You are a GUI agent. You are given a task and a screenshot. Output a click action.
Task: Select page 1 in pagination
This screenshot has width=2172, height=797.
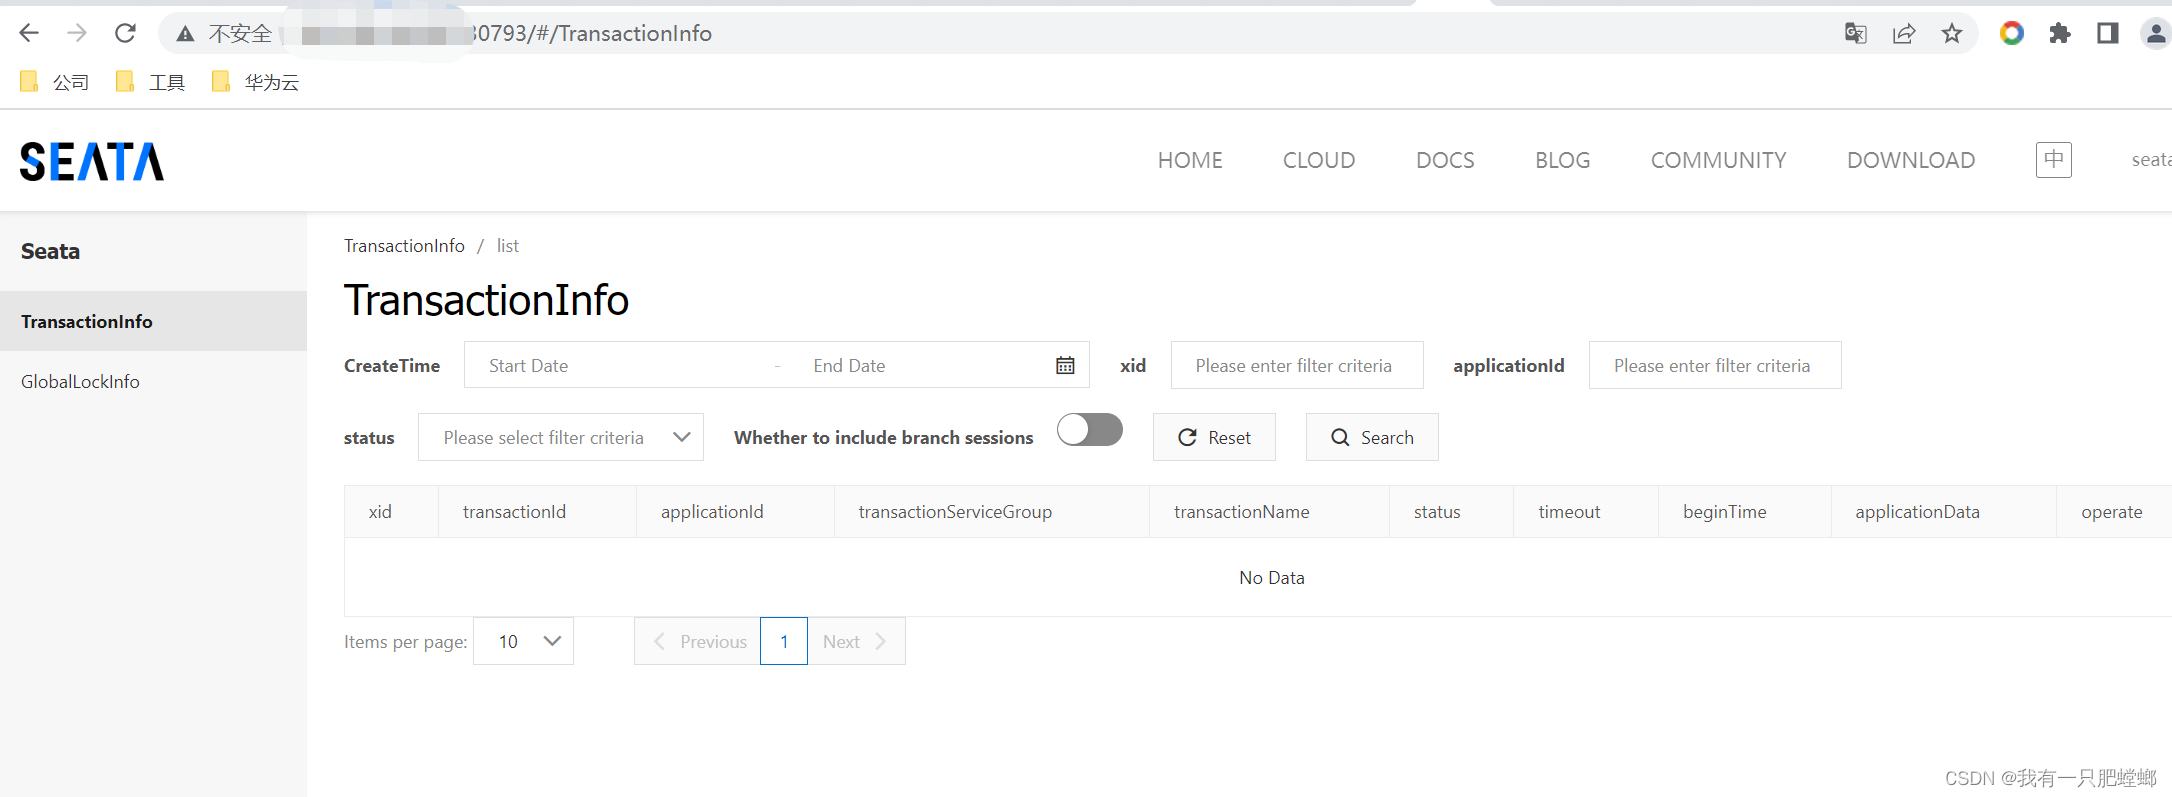click(x=784, y=641)
